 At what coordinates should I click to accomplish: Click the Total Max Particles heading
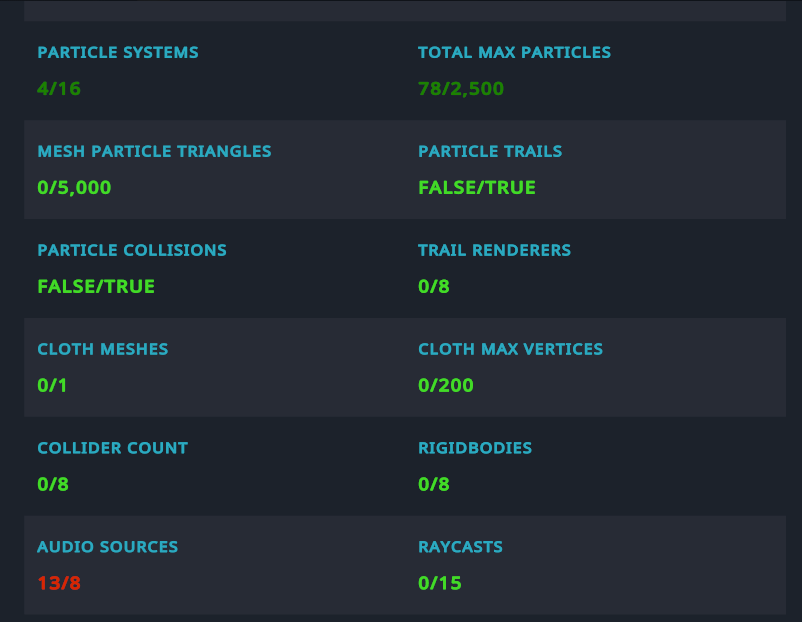[x=514, y=52]
